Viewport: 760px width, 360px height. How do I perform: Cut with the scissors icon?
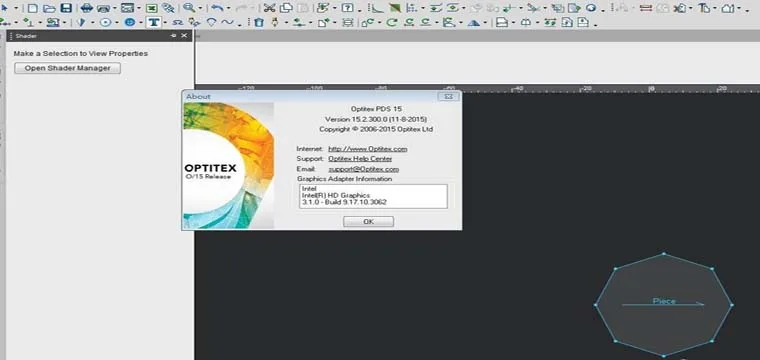pos(269,8)
